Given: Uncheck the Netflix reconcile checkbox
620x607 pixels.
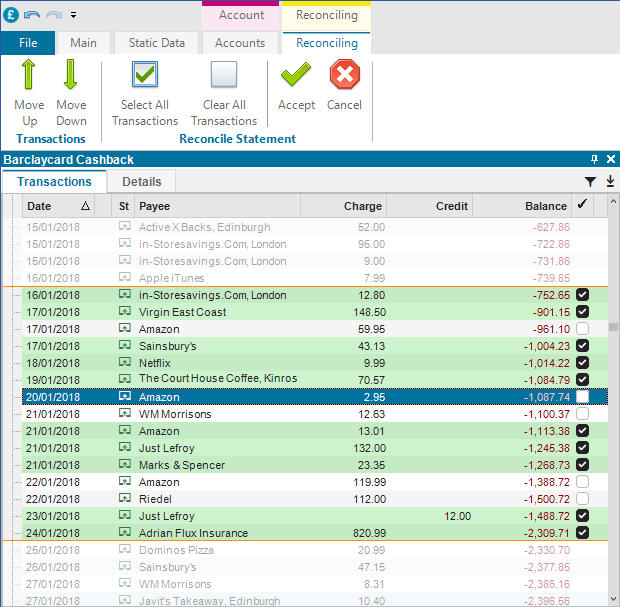Looking at the screenshot, I should [x=582, y=363].
